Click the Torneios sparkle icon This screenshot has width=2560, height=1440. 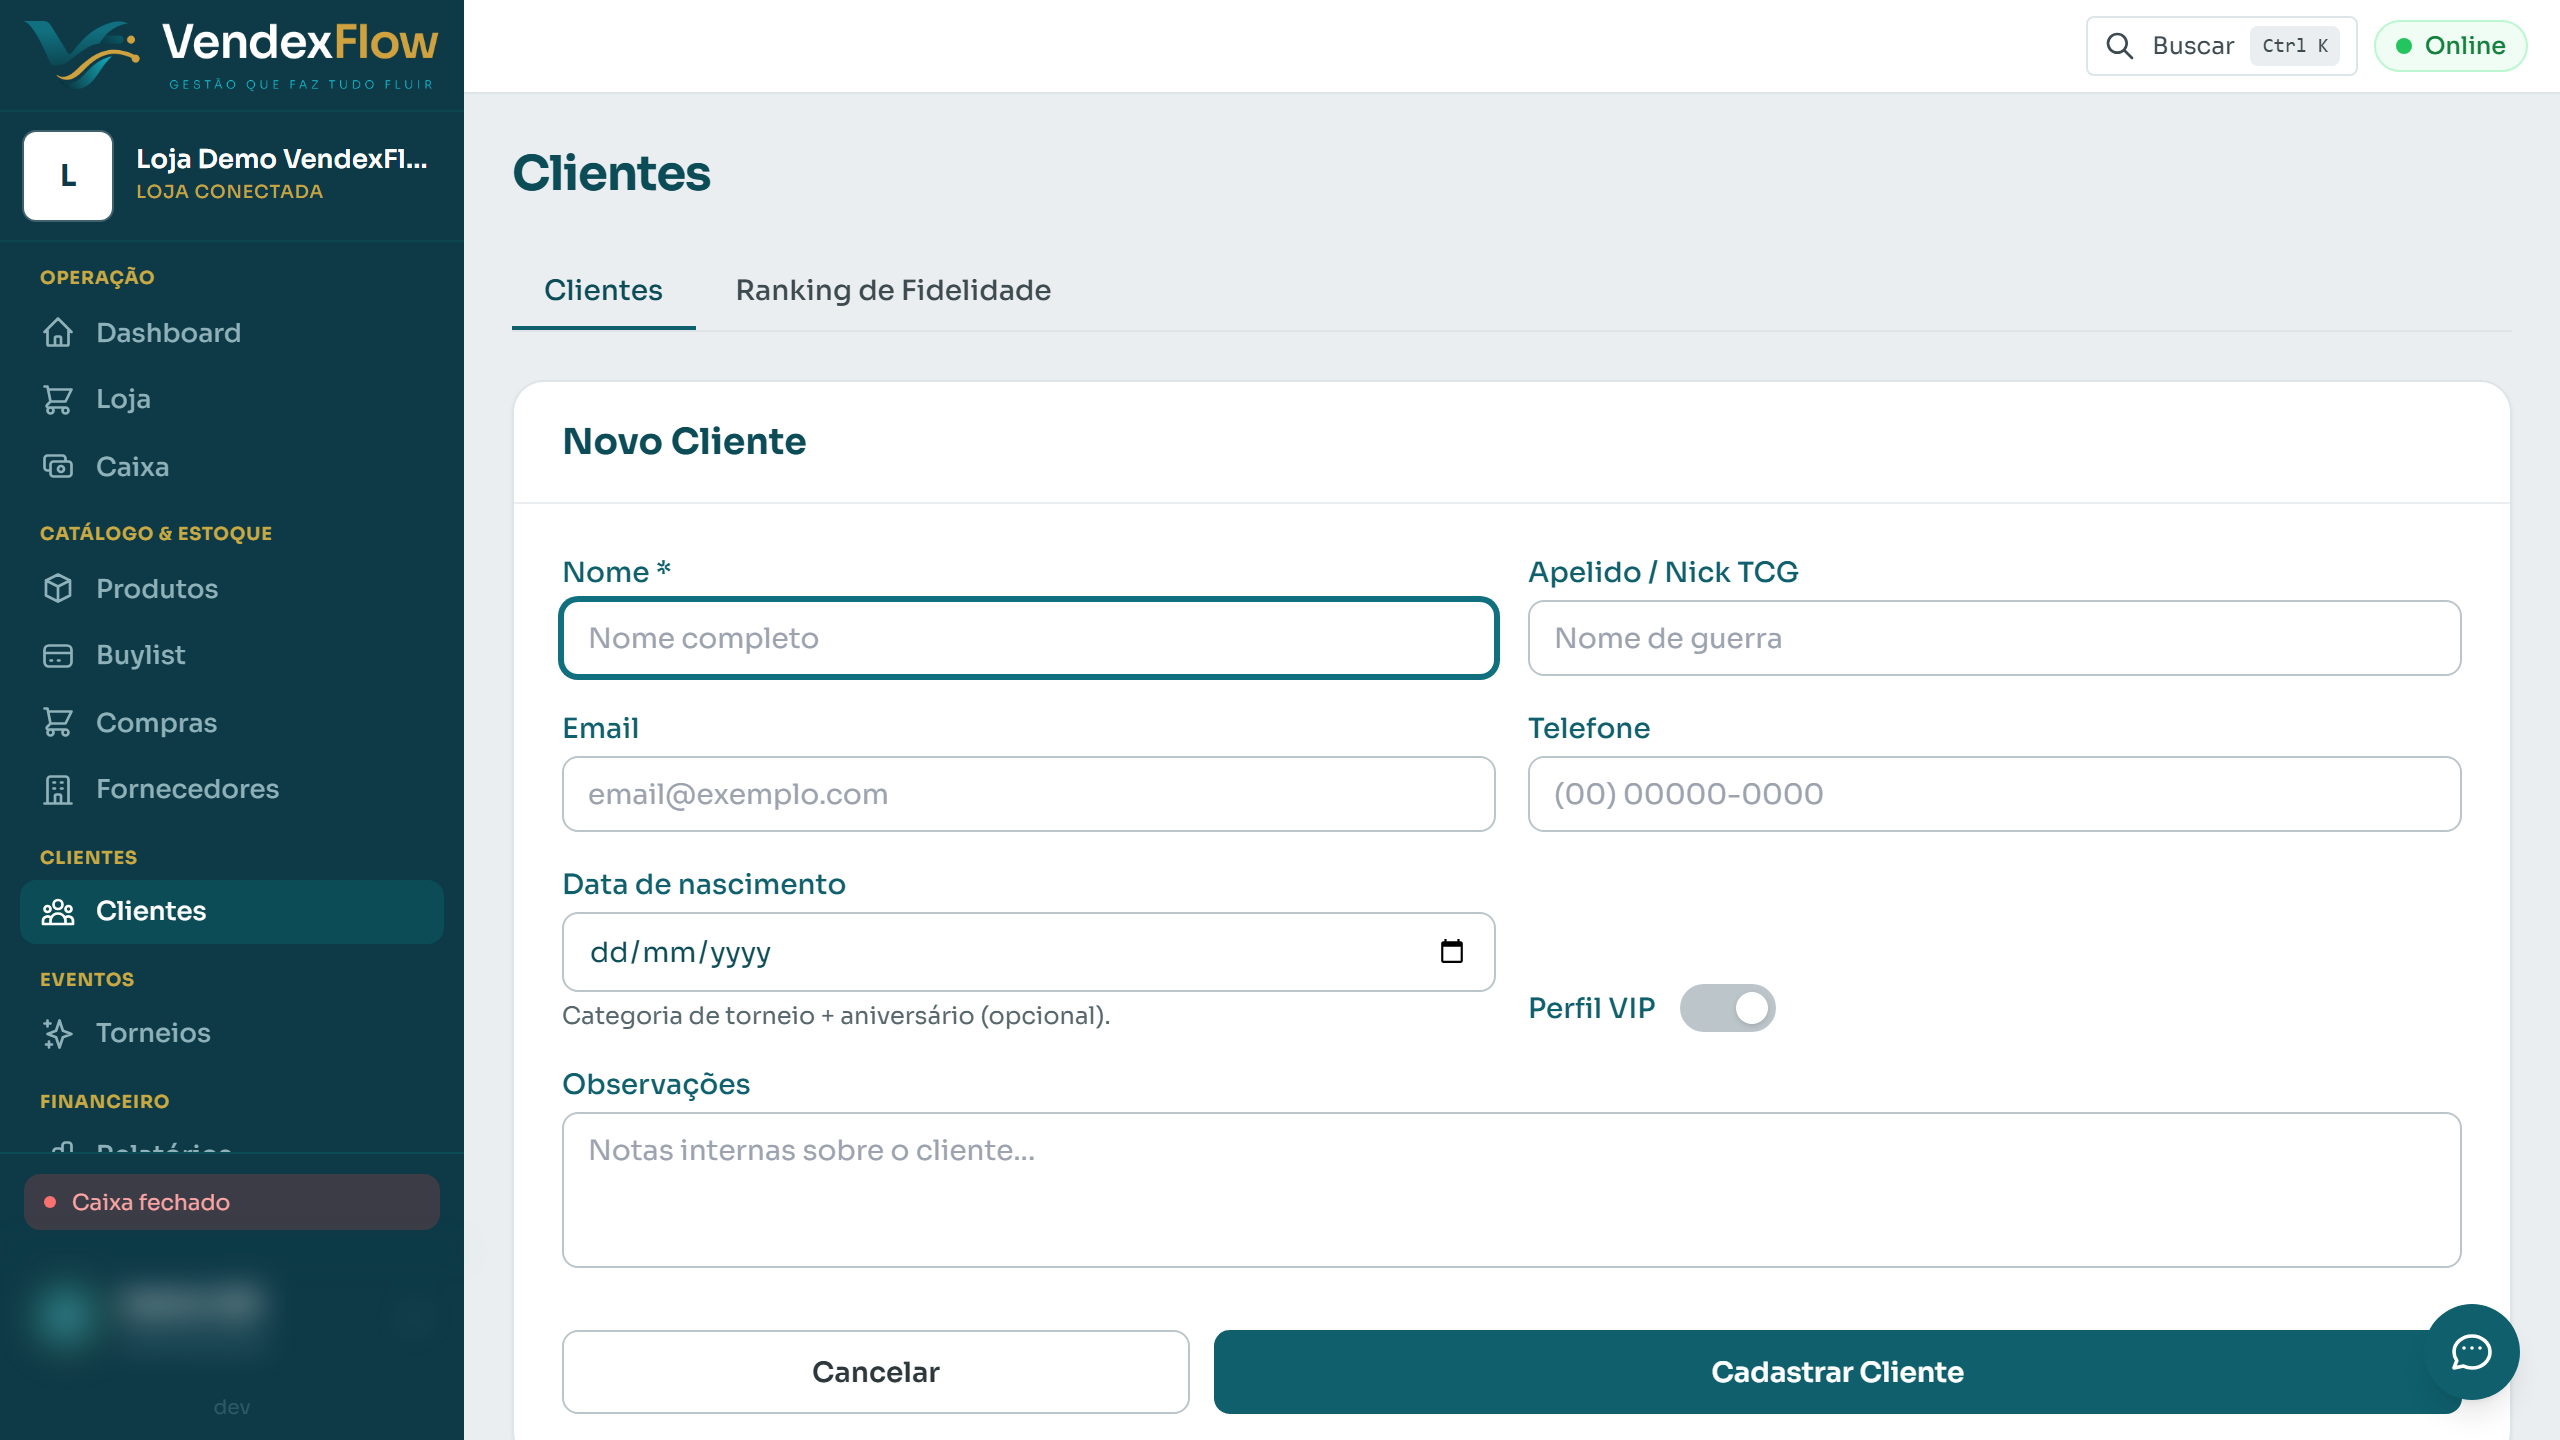[x=58, y=1033]
